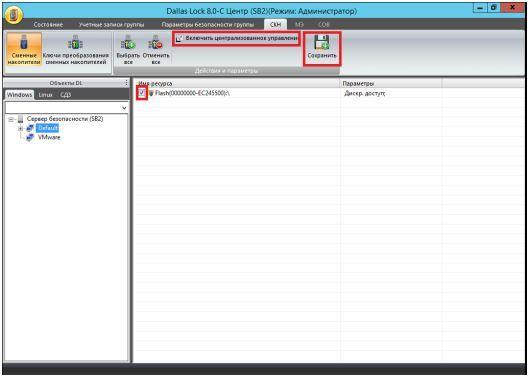Viewport: 530px width, 378px height.
Task: Click the Dallas Lock application logo button
Action: tap(14, 14)
